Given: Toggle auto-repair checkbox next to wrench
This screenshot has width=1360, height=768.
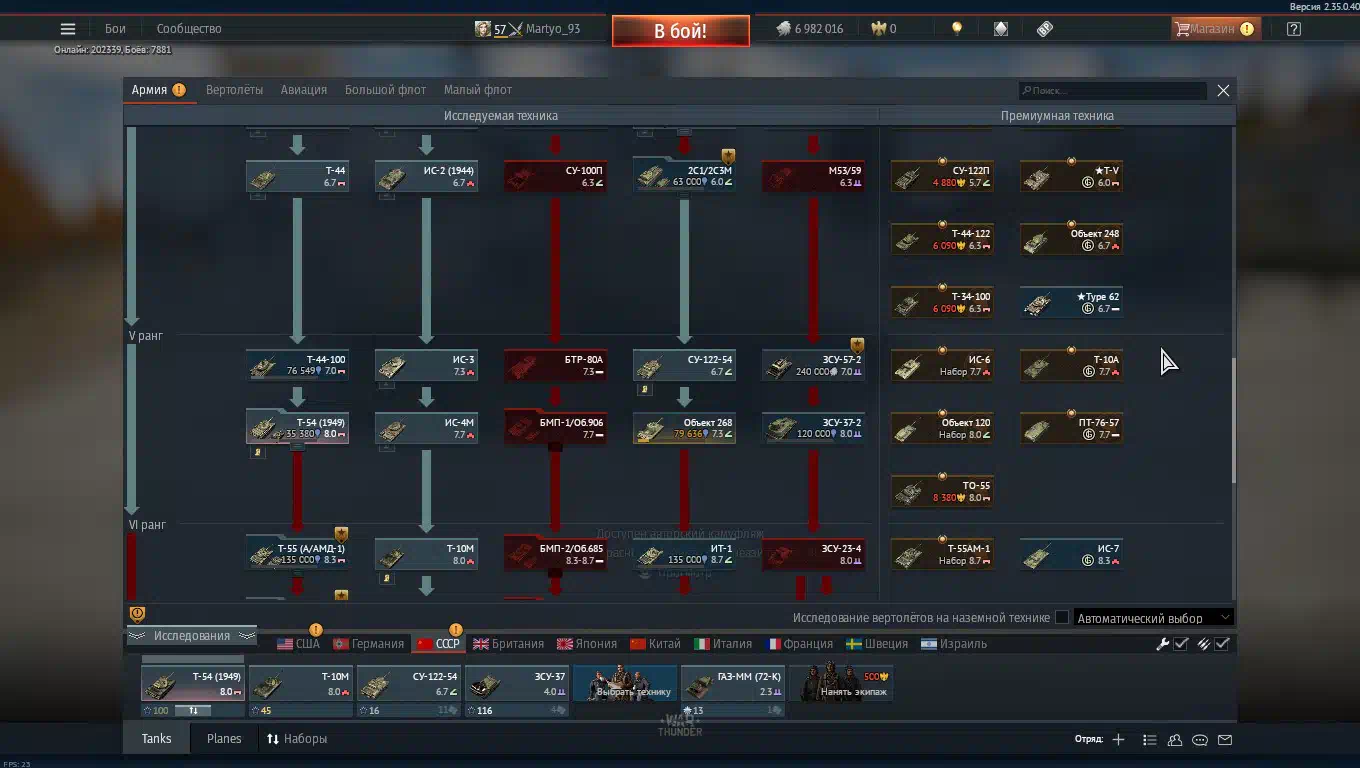Looking at the screenshot, I should (x=1181, y=644).
